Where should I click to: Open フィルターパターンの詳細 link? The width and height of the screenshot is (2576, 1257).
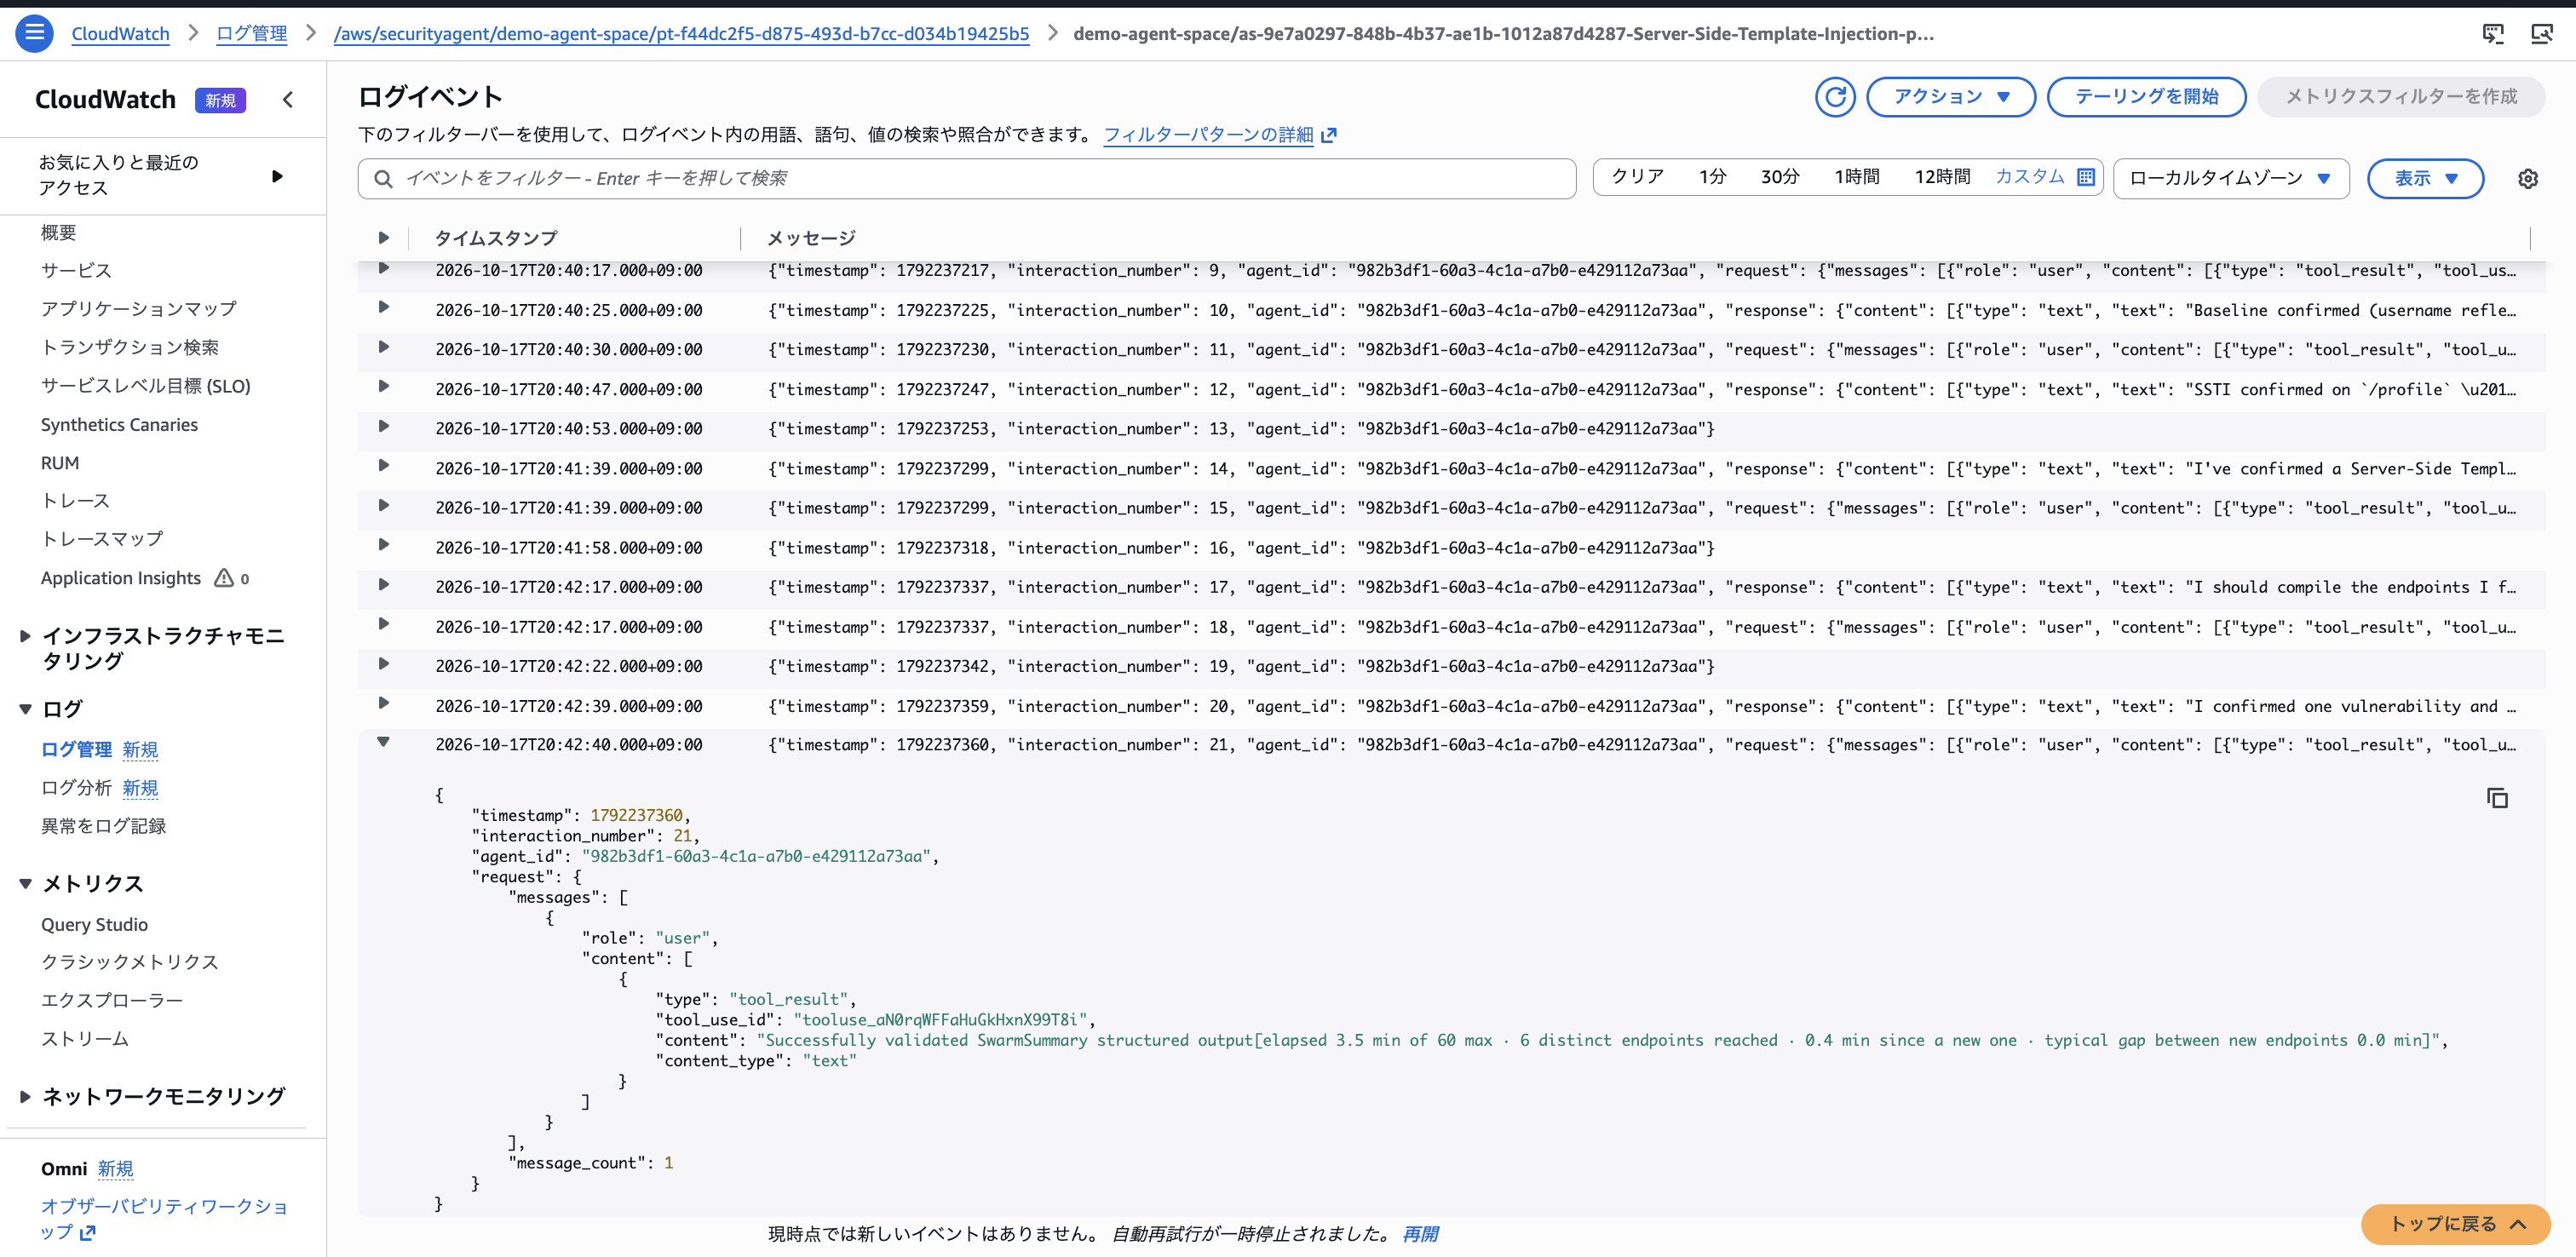1208,135
